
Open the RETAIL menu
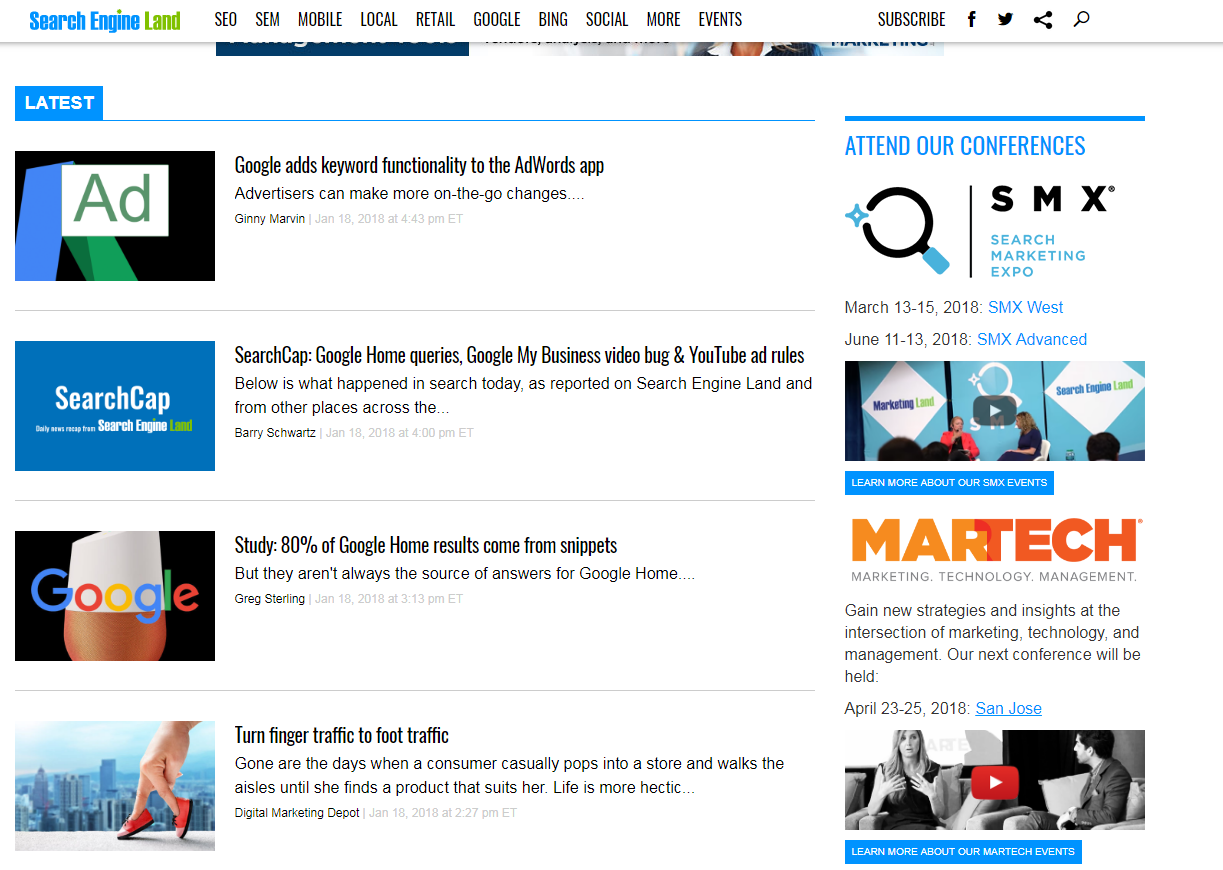click(x=435, y=19)
